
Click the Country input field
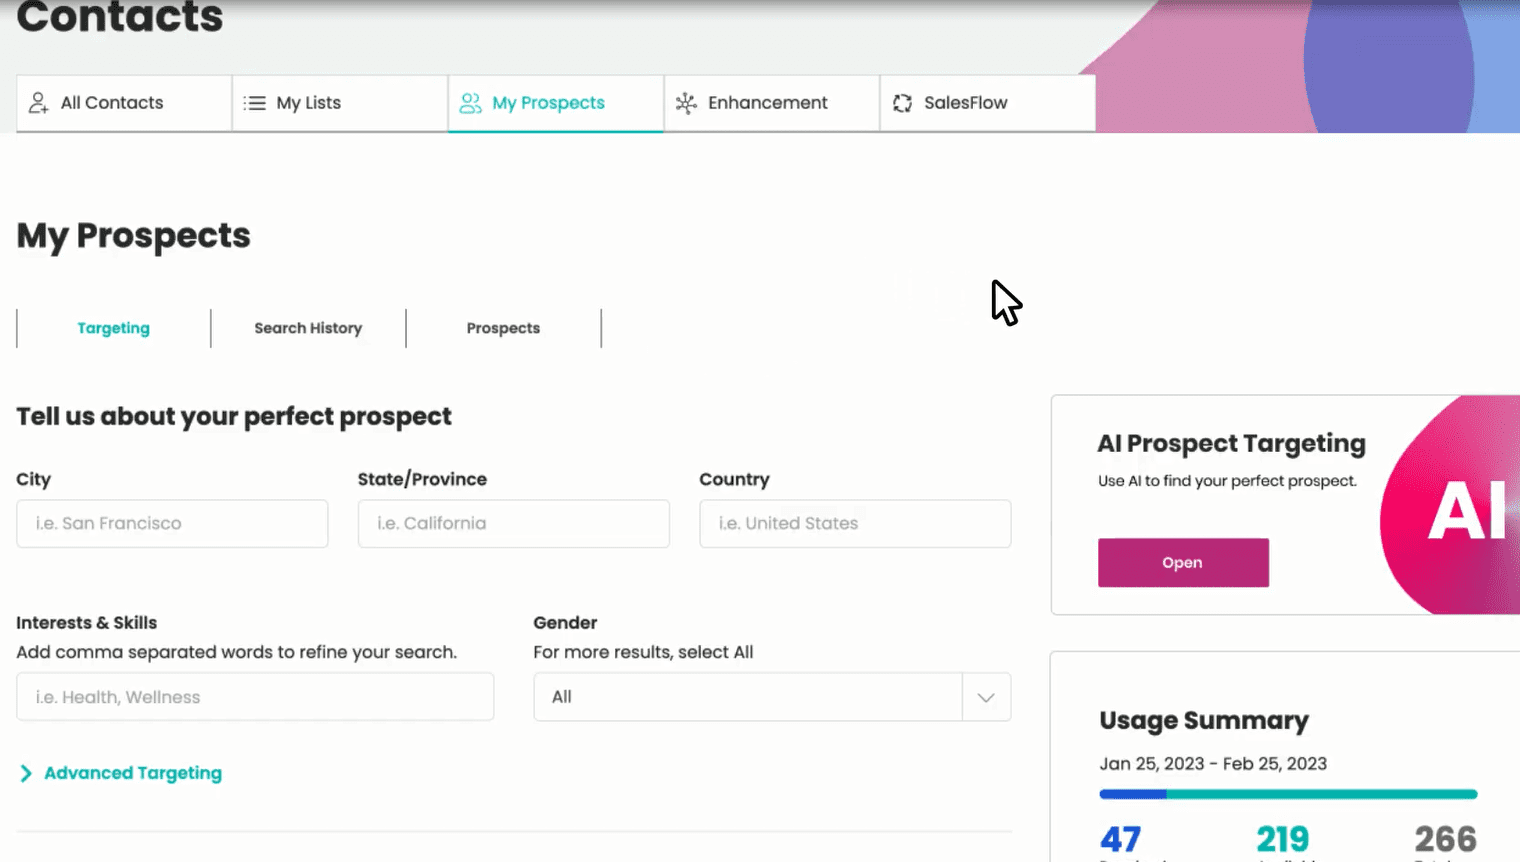tap(855, 523)
